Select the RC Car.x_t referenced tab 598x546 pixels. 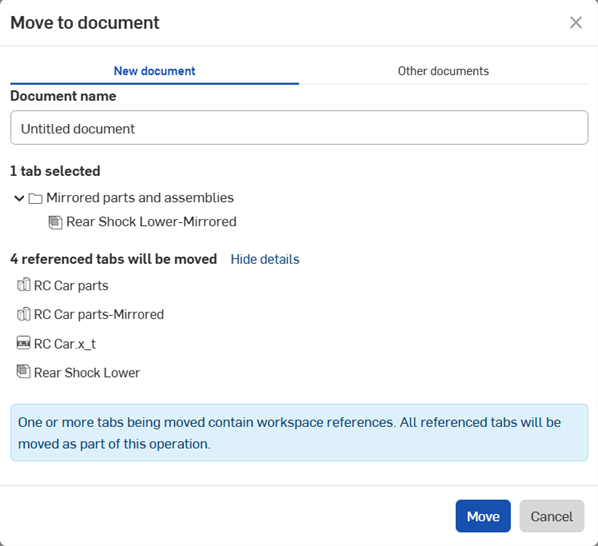(x=64, y=344)
